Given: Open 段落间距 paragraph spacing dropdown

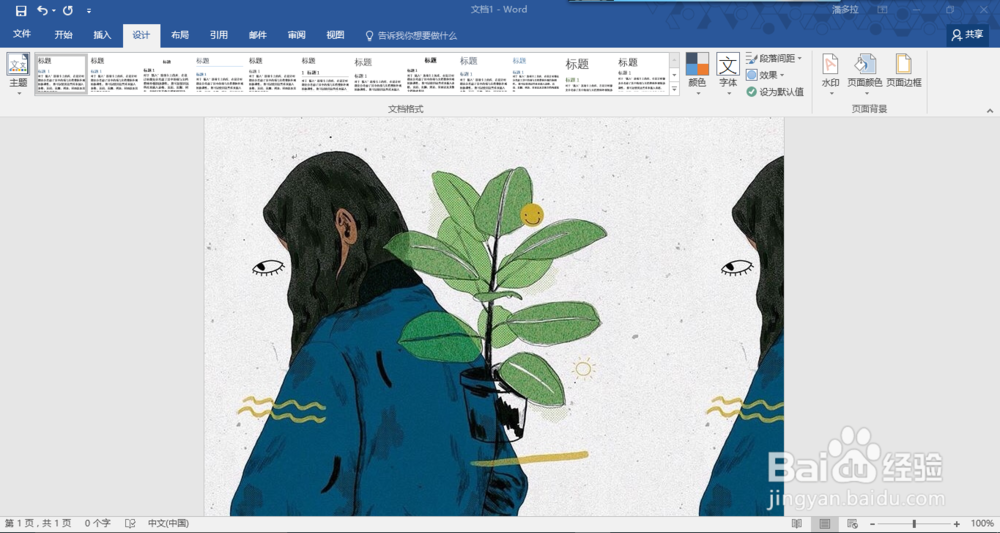Looking at the screenshot, I should [x=774, y=58].
